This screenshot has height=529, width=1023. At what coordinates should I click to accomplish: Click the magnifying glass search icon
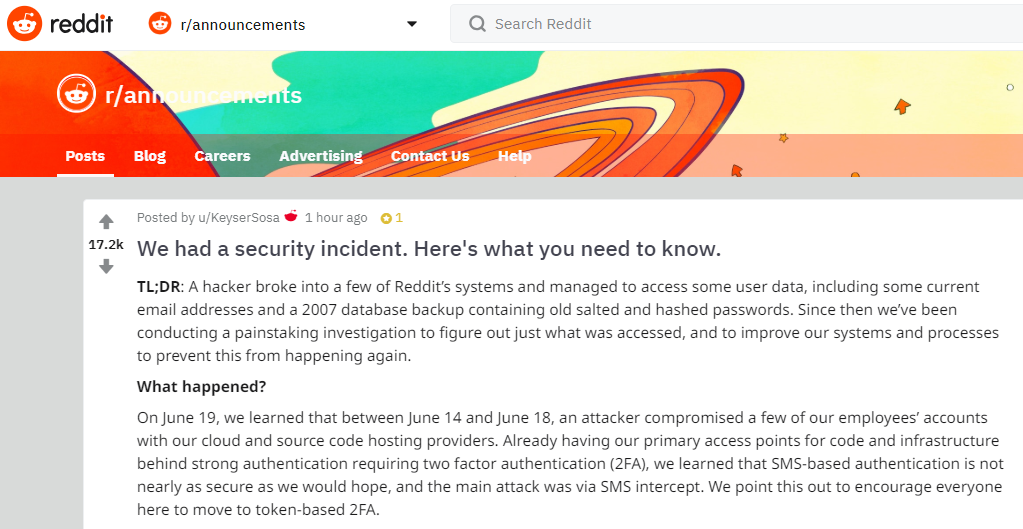[x=478, y=24]
